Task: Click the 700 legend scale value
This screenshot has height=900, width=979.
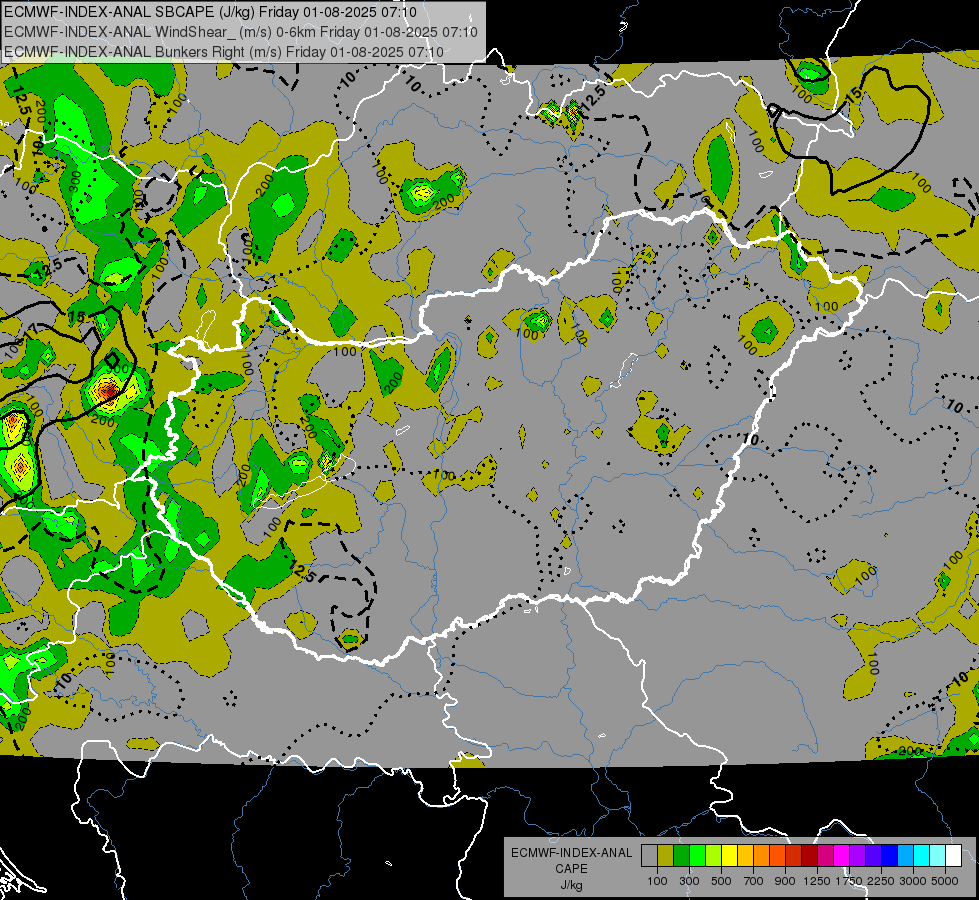Action: point(753,881)
